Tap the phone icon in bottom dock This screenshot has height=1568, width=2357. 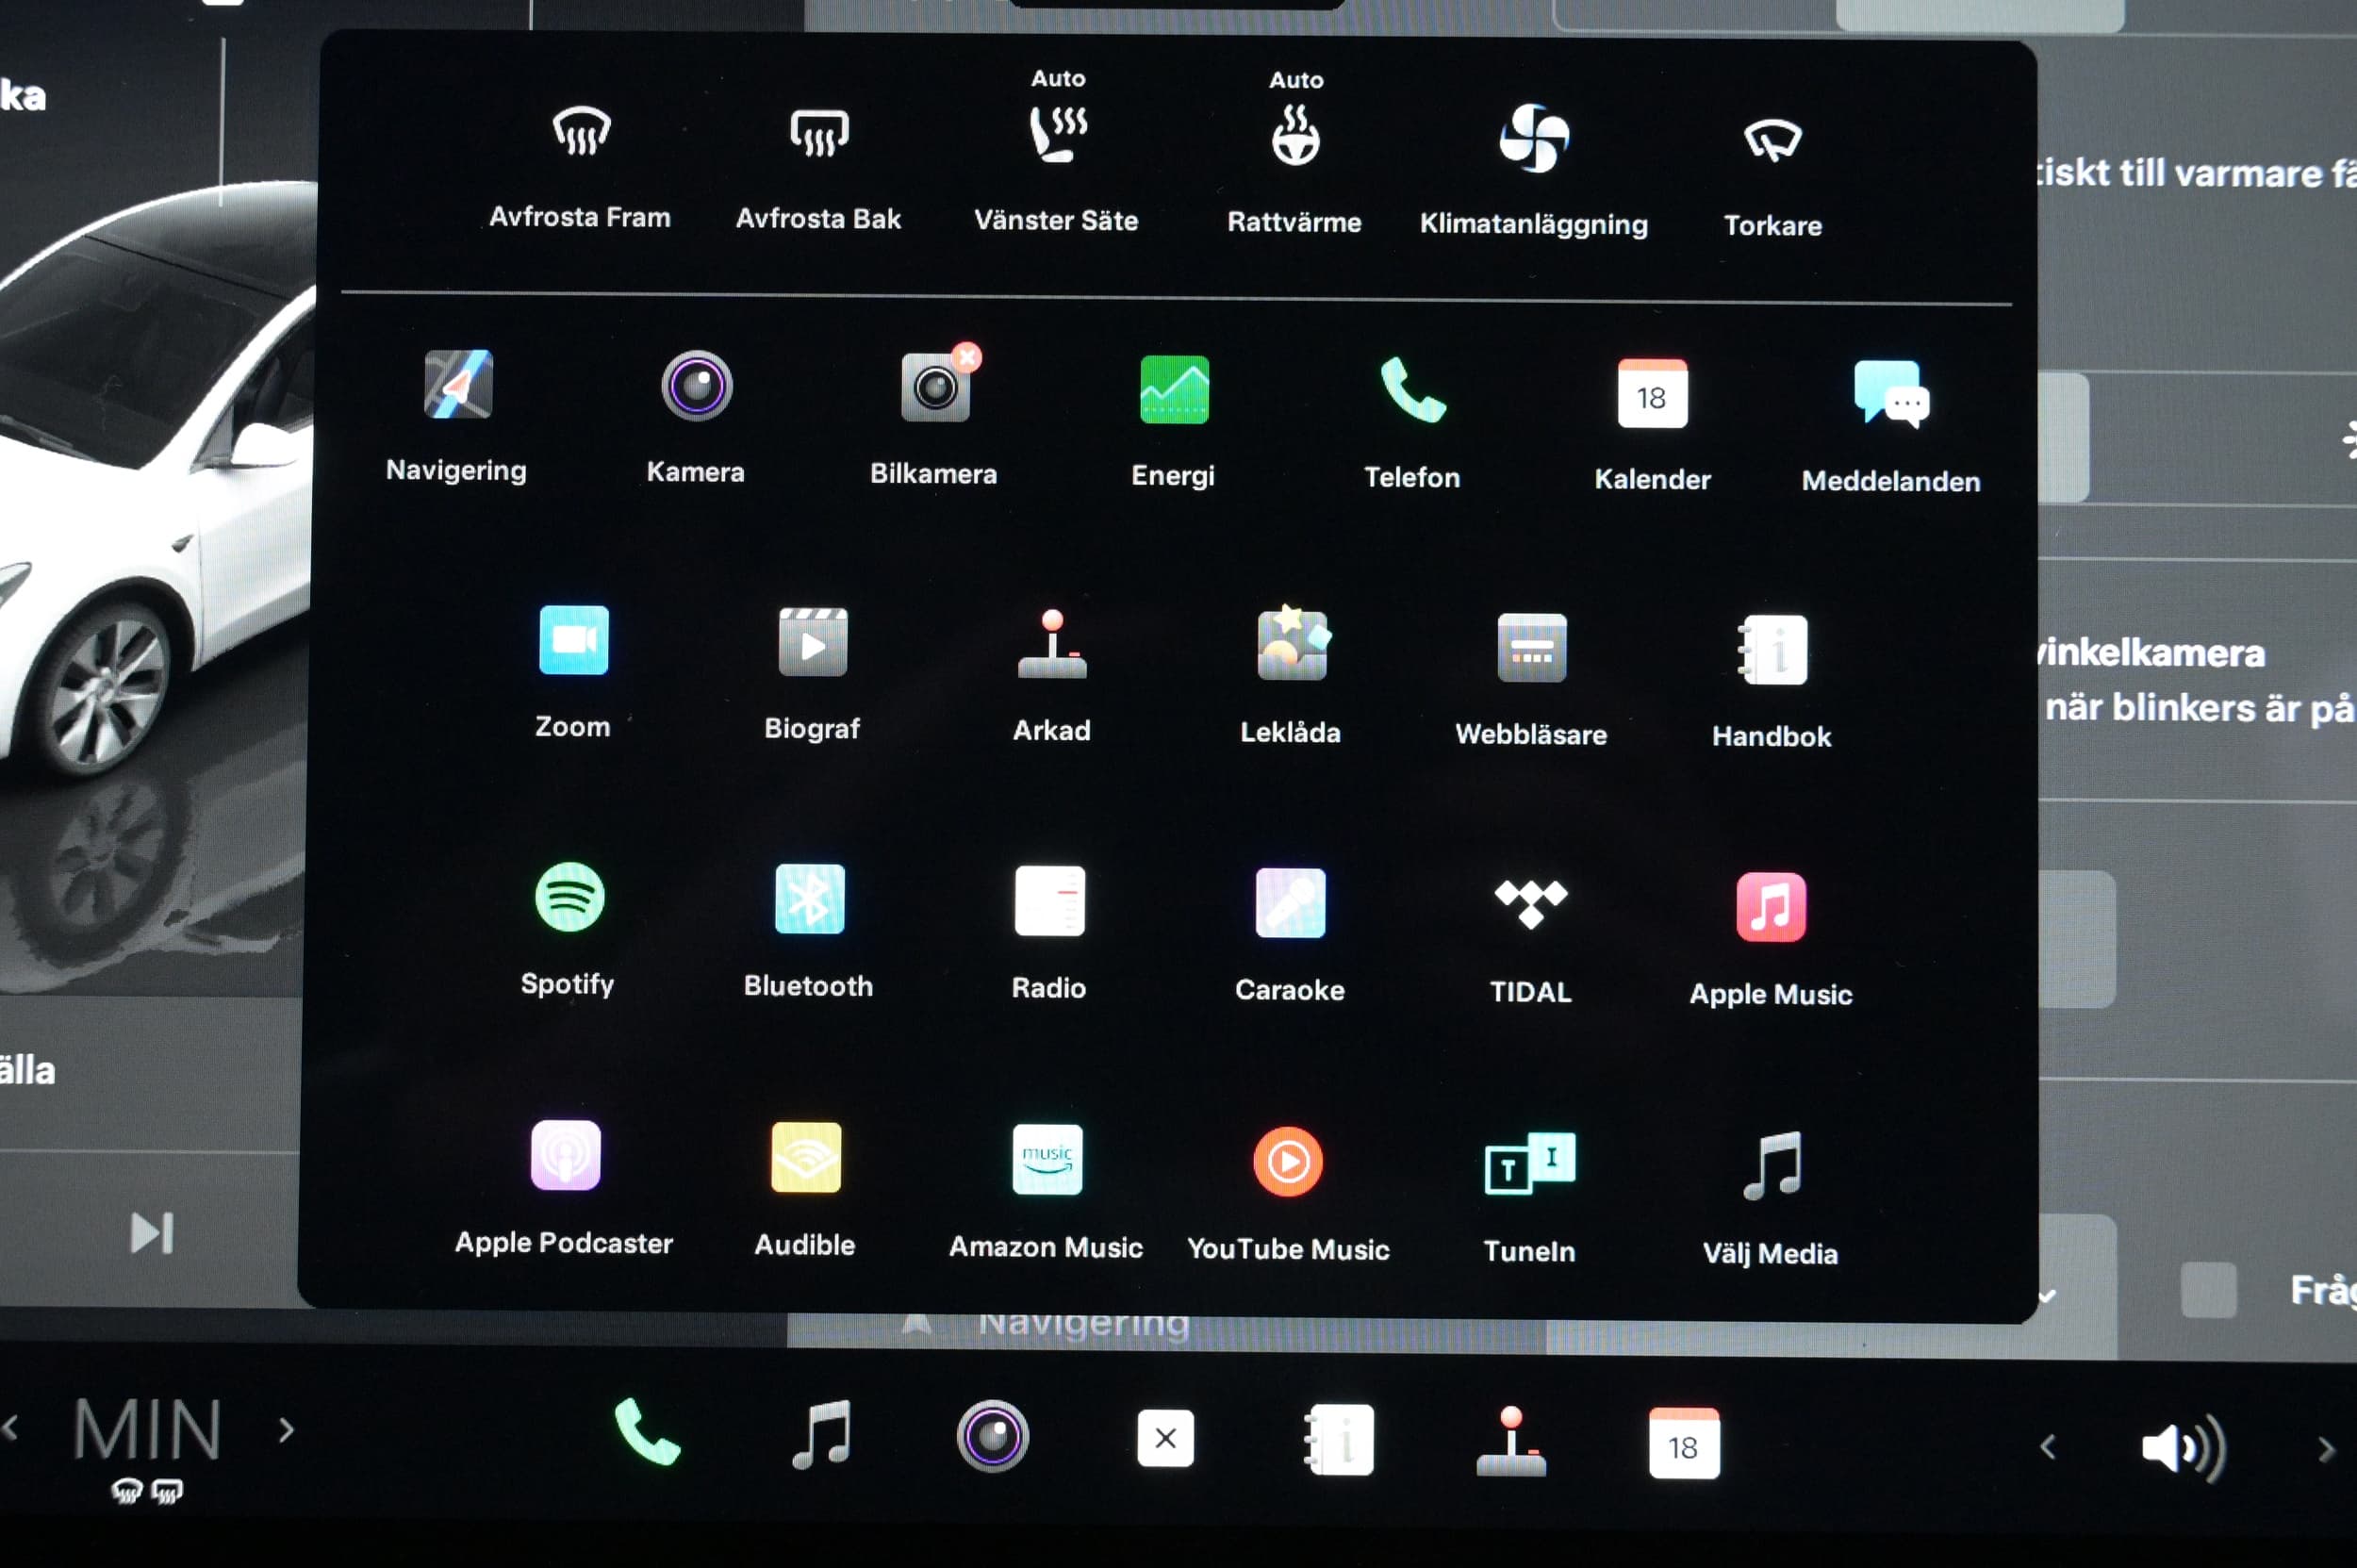coord(647,1431)
